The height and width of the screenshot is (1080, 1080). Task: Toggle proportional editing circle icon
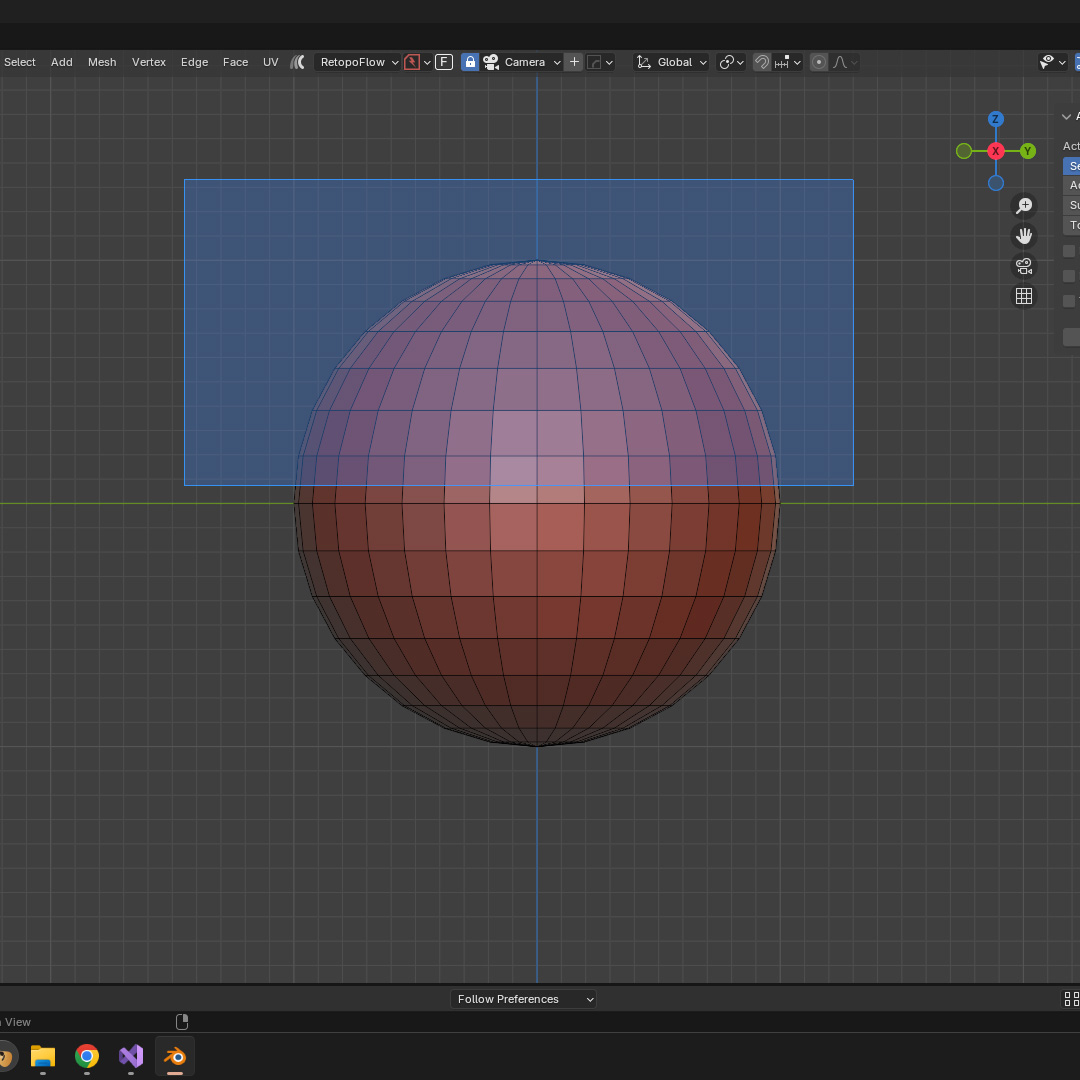coord(819,62)
